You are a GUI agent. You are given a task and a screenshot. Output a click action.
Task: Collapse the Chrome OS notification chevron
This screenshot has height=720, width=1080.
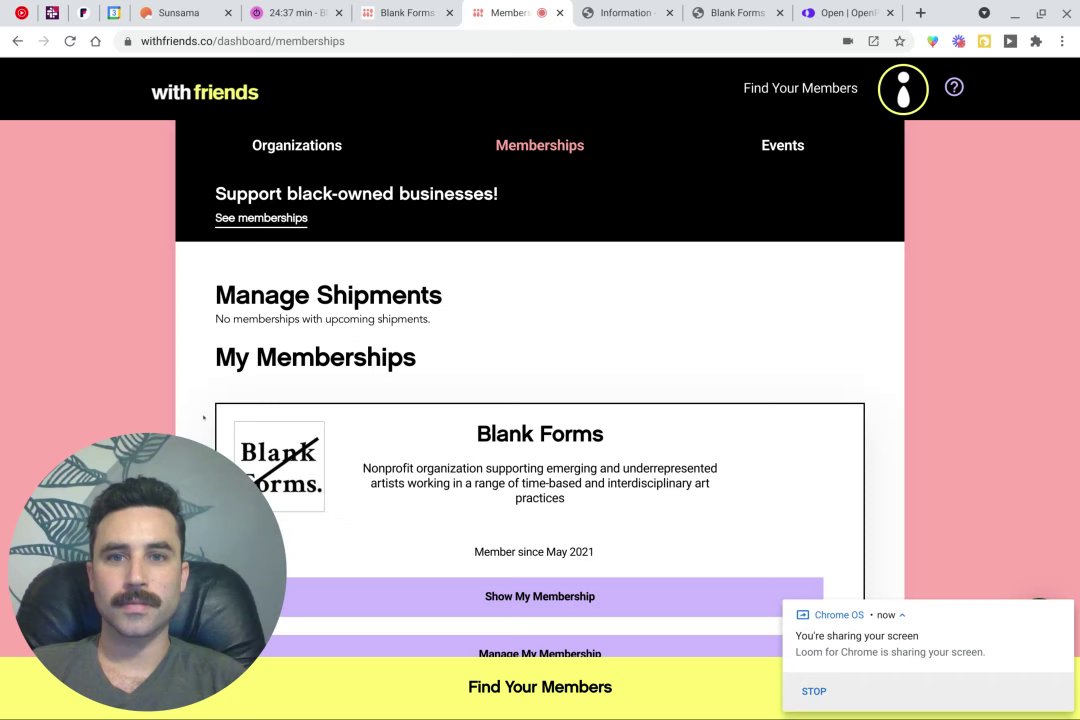point(902,615)
